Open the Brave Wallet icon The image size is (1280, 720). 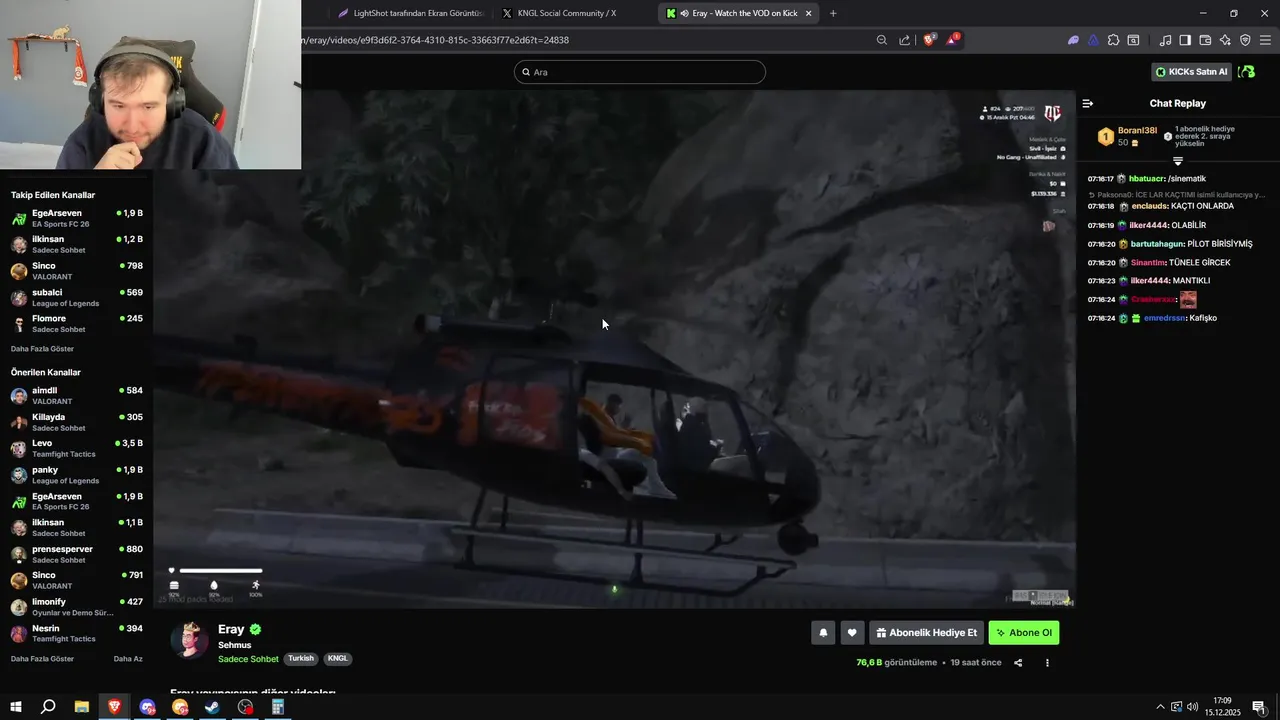click(x=1205, y=40)
